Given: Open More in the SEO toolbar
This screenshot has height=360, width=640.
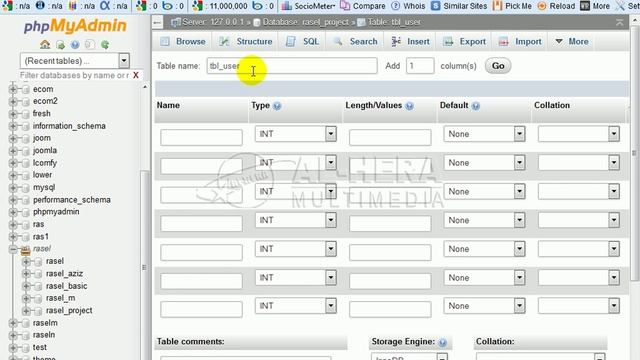Looking at the screenshot, I should point(595,6).
